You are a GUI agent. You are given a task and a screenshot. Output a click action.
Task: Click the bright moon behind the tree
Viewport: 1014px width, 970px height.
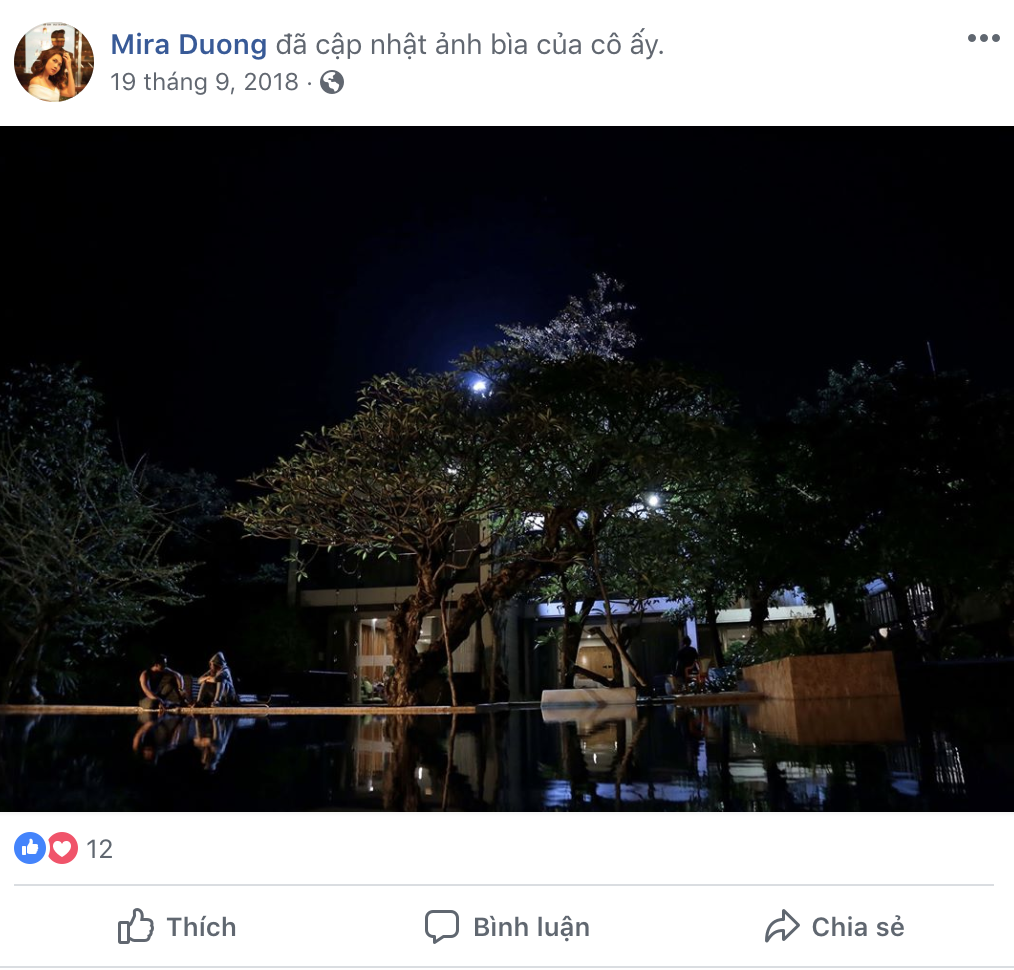pos(479,386)
